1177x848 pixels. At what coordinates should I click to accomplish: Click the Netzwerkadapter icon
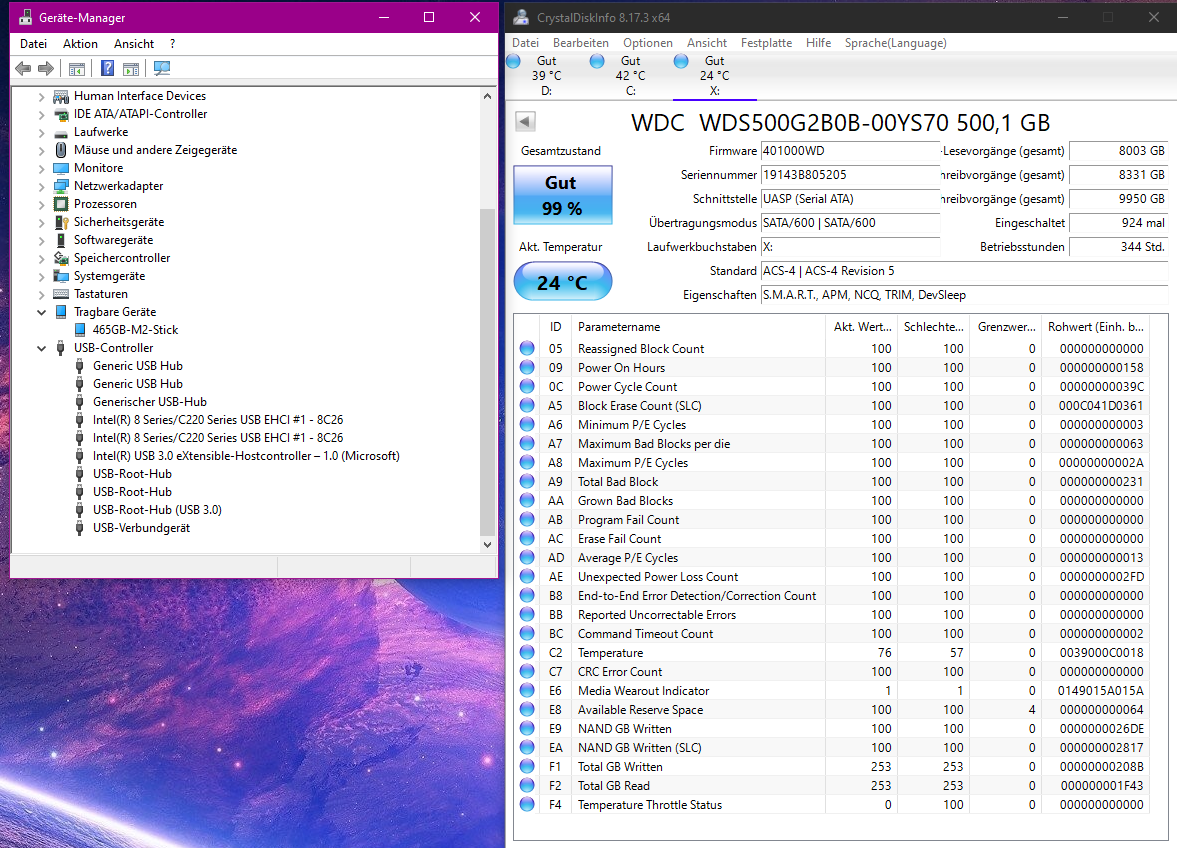click(61, 186)
